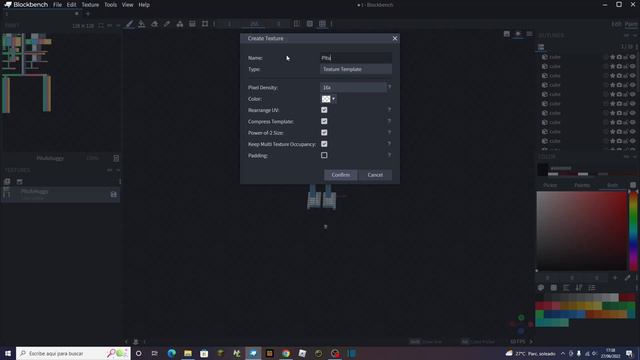Pick a screen color with eyedropper
Image resolution: width=640 pixels, height=360 pixels.
[x=627, y=278]
